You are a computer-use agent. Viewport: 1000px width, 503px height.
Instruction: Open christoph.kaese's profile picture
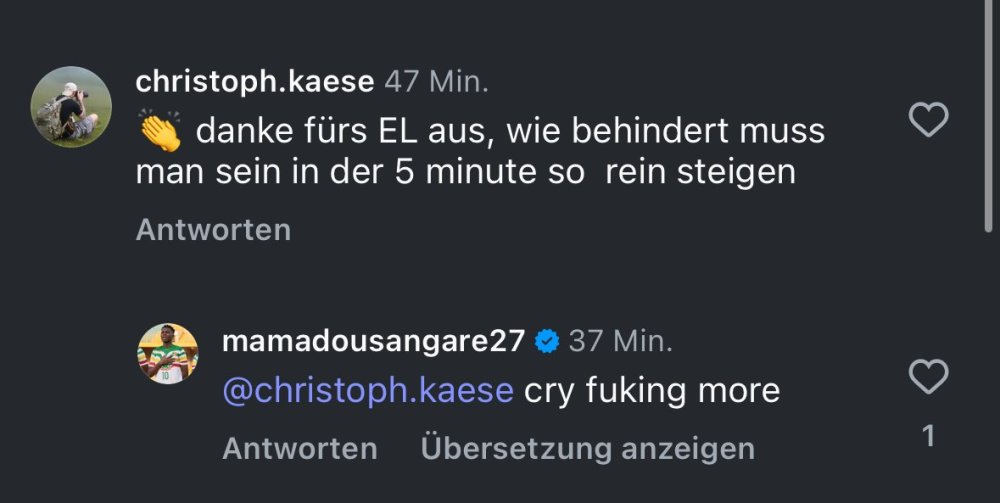pos(71,107)
